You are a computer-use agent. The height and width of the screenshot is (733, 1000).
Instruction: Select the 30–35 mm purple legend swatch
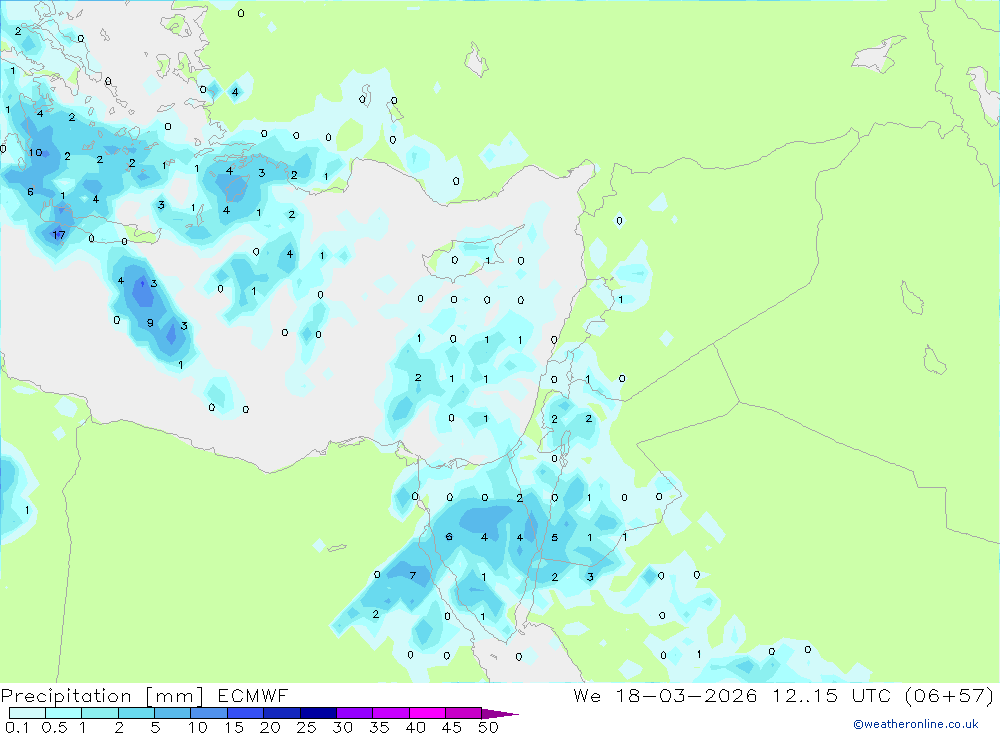355,713
